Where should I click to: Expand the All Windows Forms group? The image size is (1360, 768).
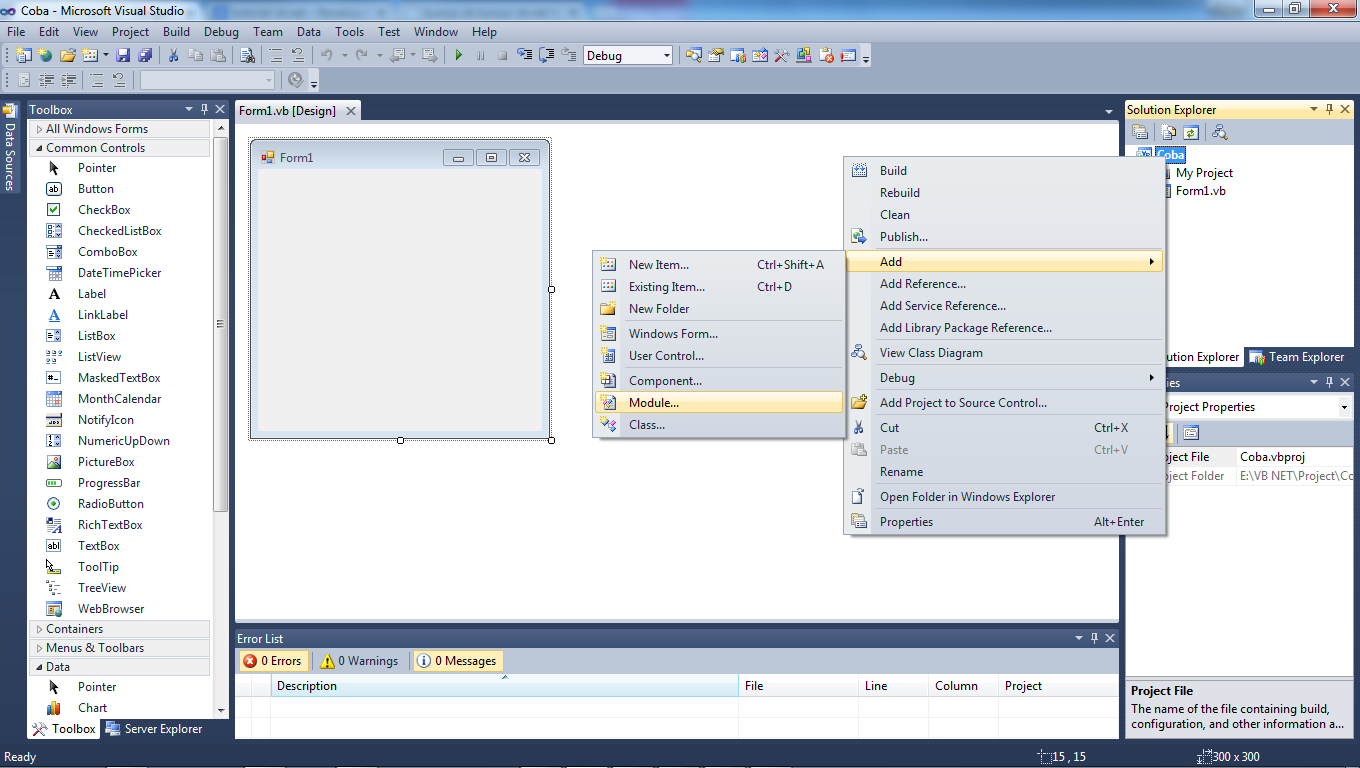120,129
